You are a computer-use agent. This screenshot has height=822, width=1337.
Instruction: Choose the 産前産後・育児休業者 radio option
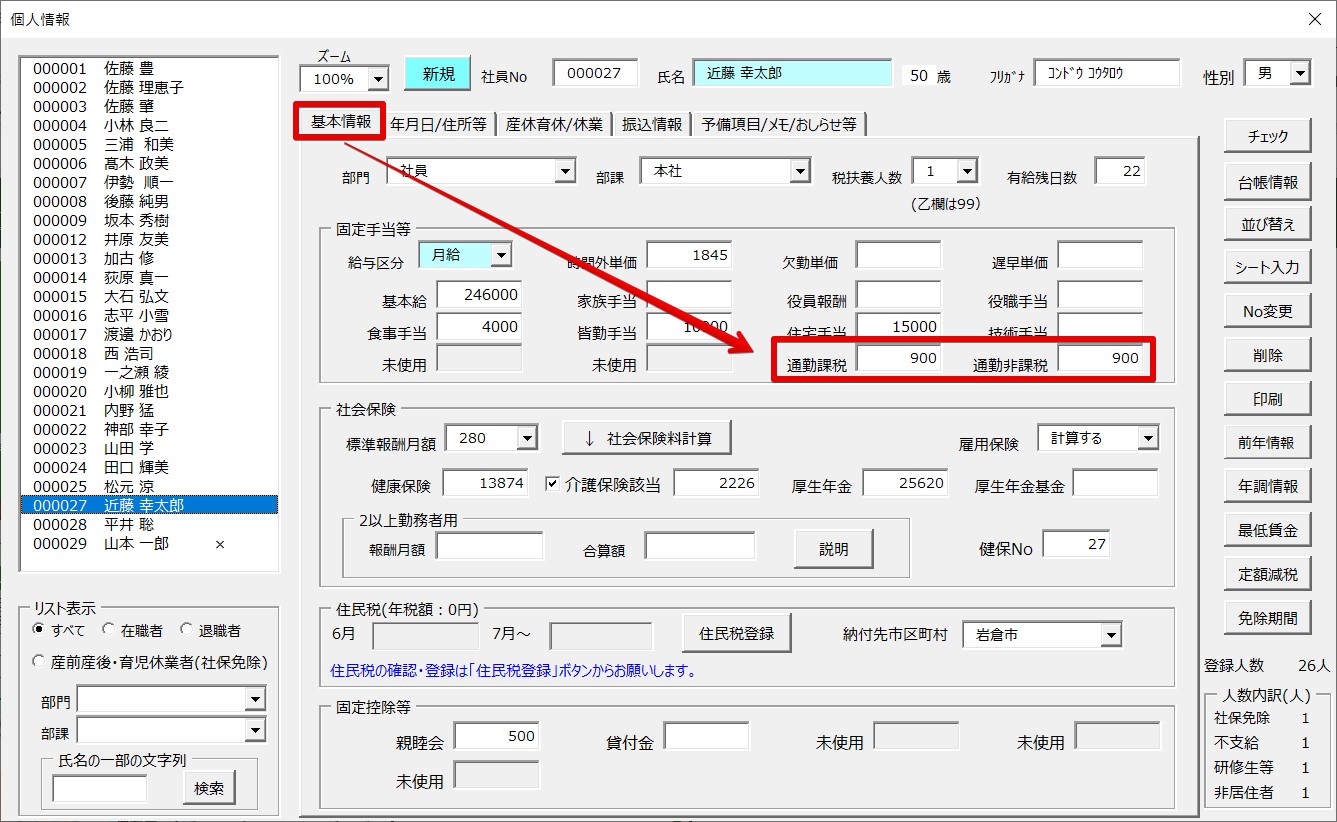click(x=40, y=662)
